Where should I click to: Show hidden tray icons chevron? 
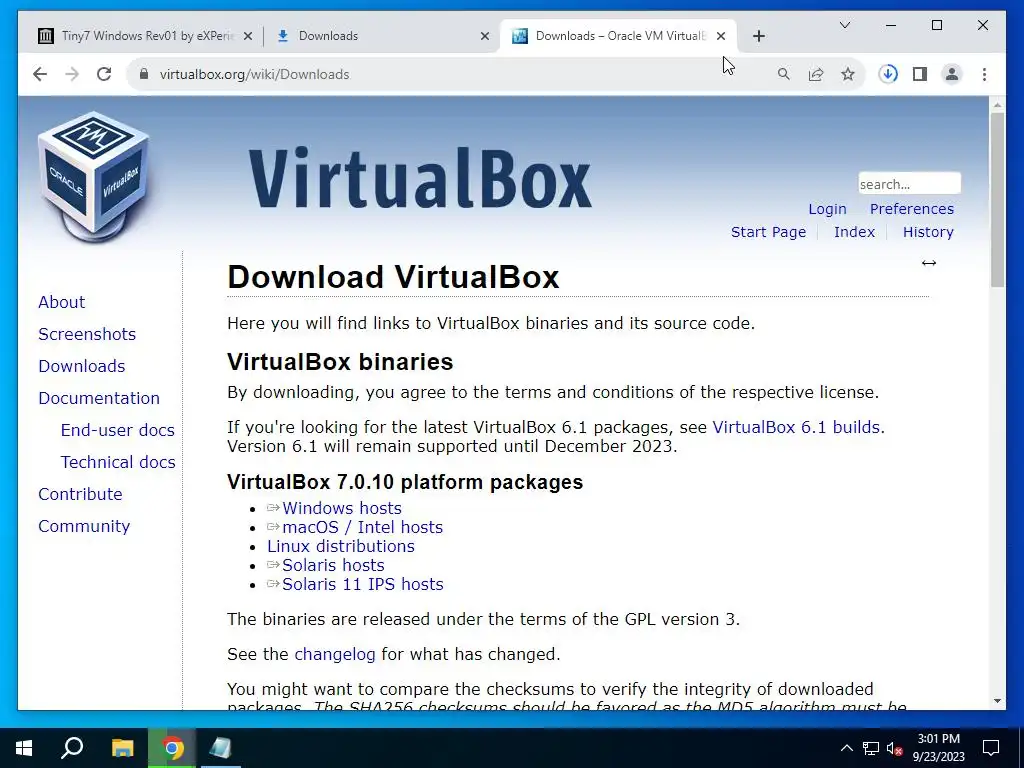(846, 748)
